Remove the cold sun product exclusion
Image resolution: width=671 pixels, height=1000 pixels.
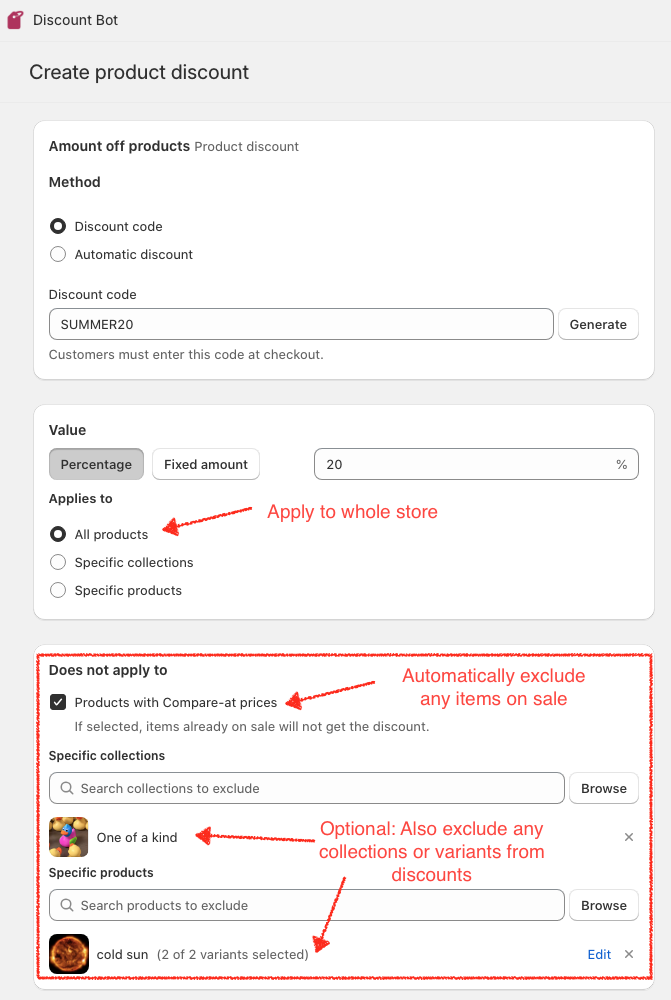(629, 954)
